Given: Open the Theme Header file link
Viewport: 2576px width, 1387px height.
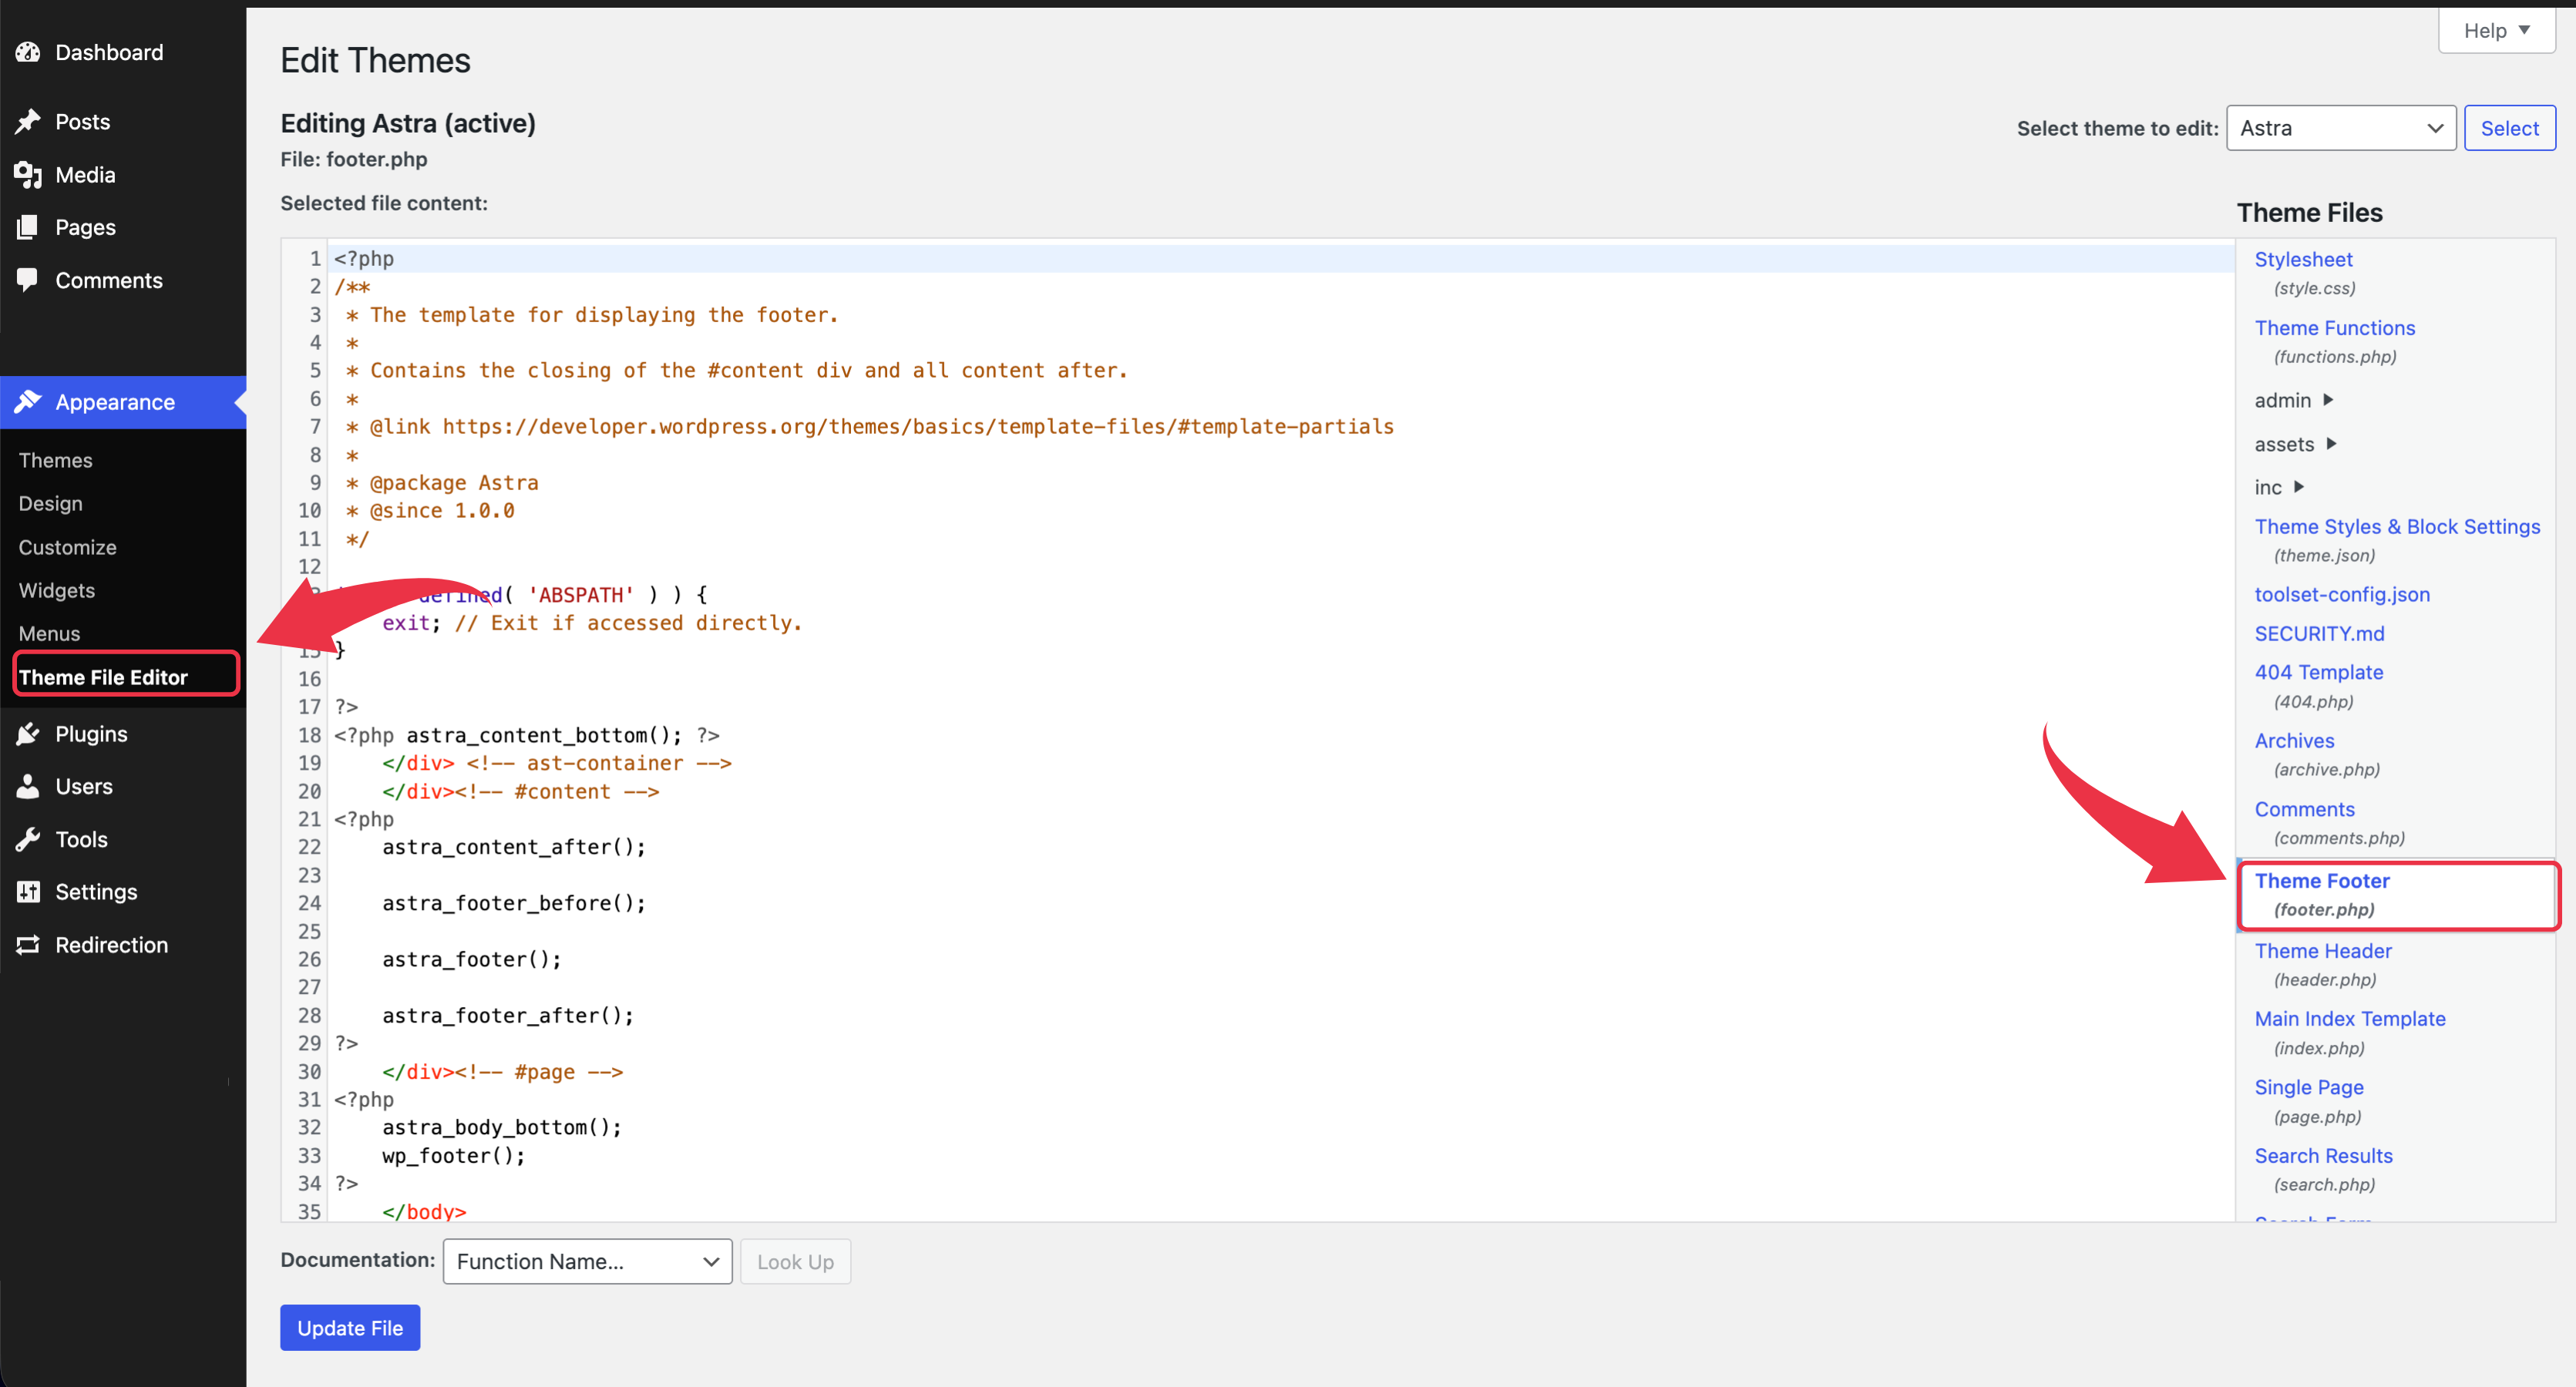Looking at the screenshot, I should pos(2322,950).
